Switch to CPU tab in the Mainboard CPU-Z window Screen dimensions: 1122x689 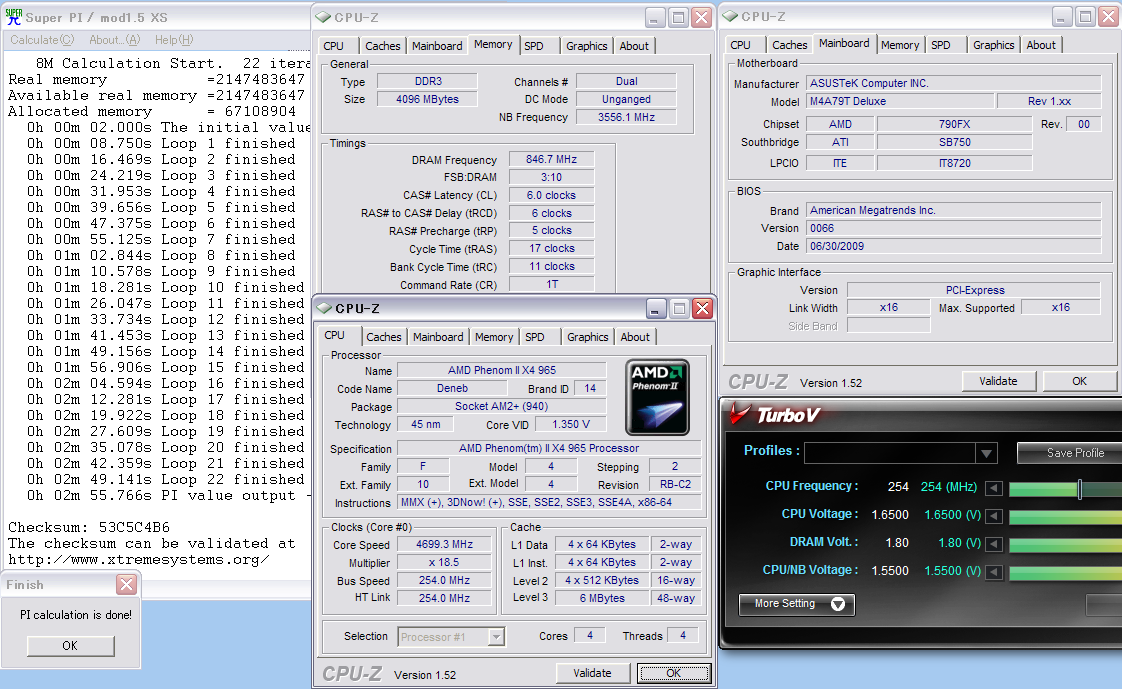741,45
